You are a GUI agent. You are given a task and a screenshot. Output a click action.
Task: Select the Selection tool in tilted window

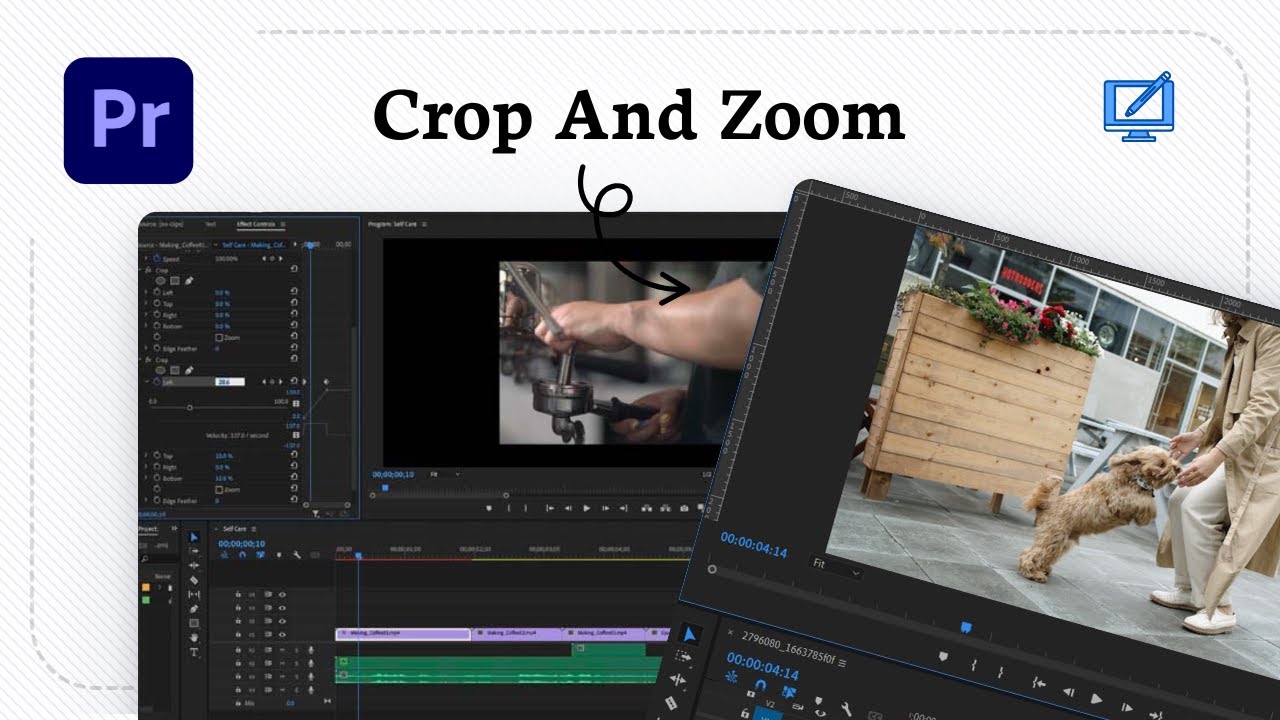(x=690, y=634)
